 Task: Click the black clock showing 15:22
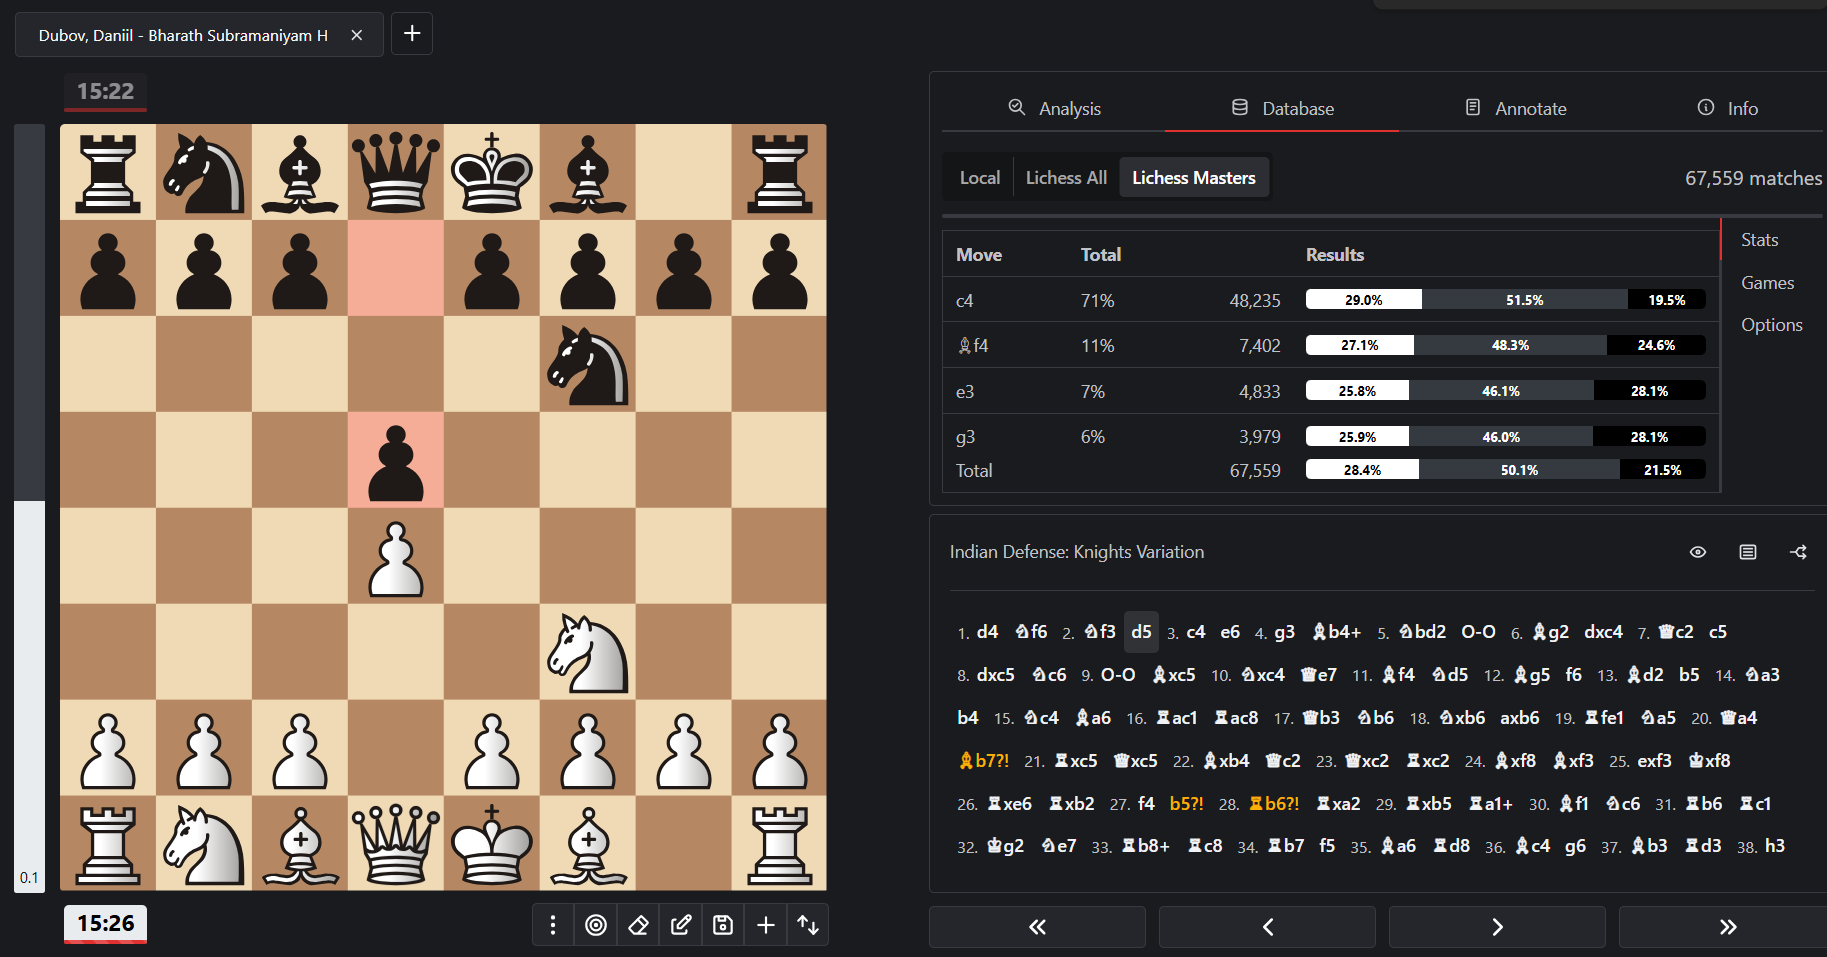click(106, 91)
